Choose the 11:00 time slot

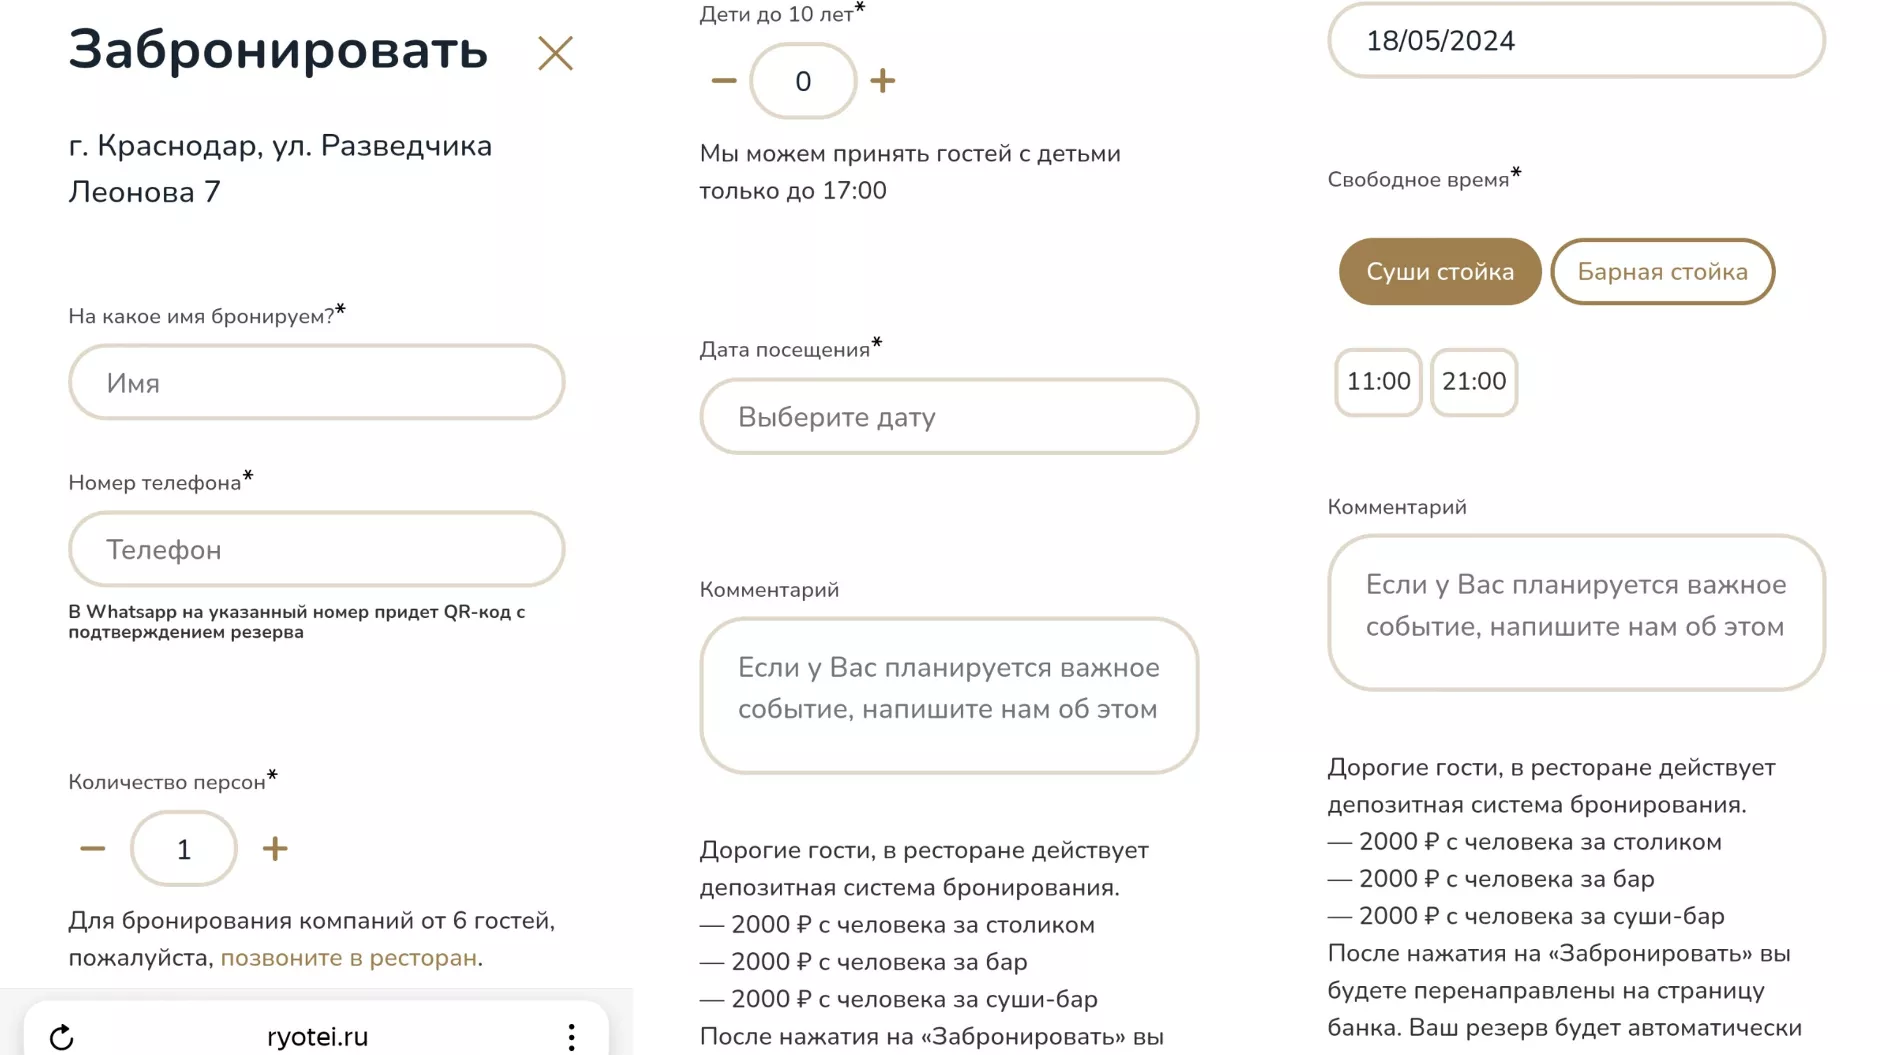click(1378, 382)
